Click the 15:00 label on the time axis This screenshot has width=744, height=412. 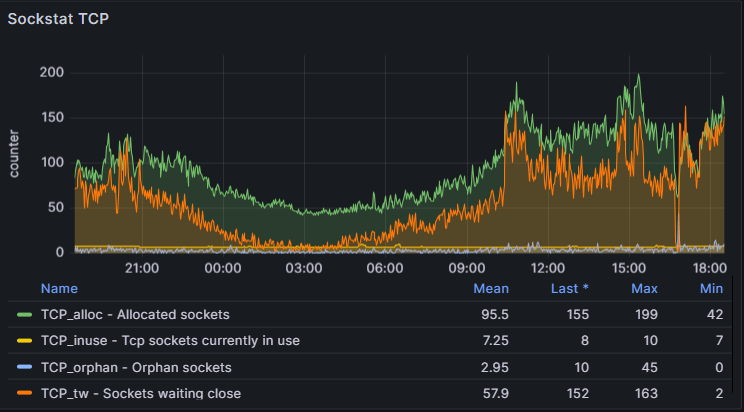point(628,268)
